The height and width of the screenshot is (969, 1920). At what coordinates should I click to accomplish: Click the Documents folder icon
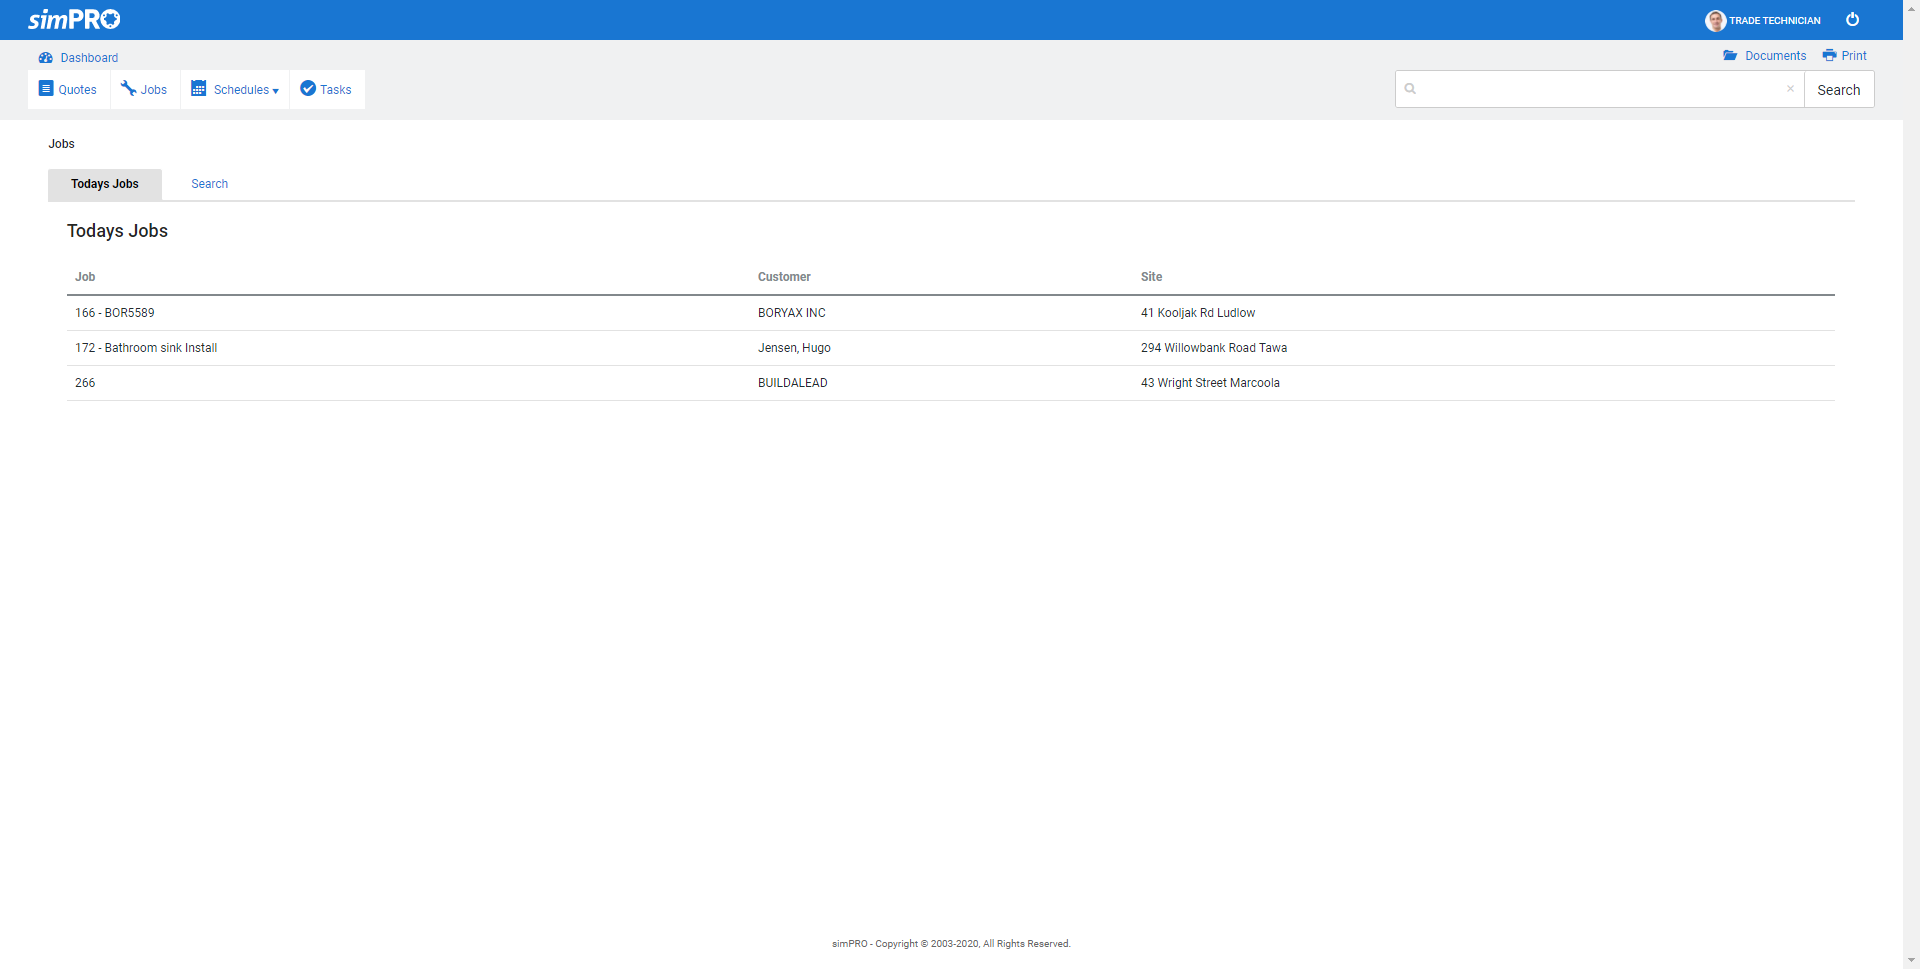click(1730, 56)
